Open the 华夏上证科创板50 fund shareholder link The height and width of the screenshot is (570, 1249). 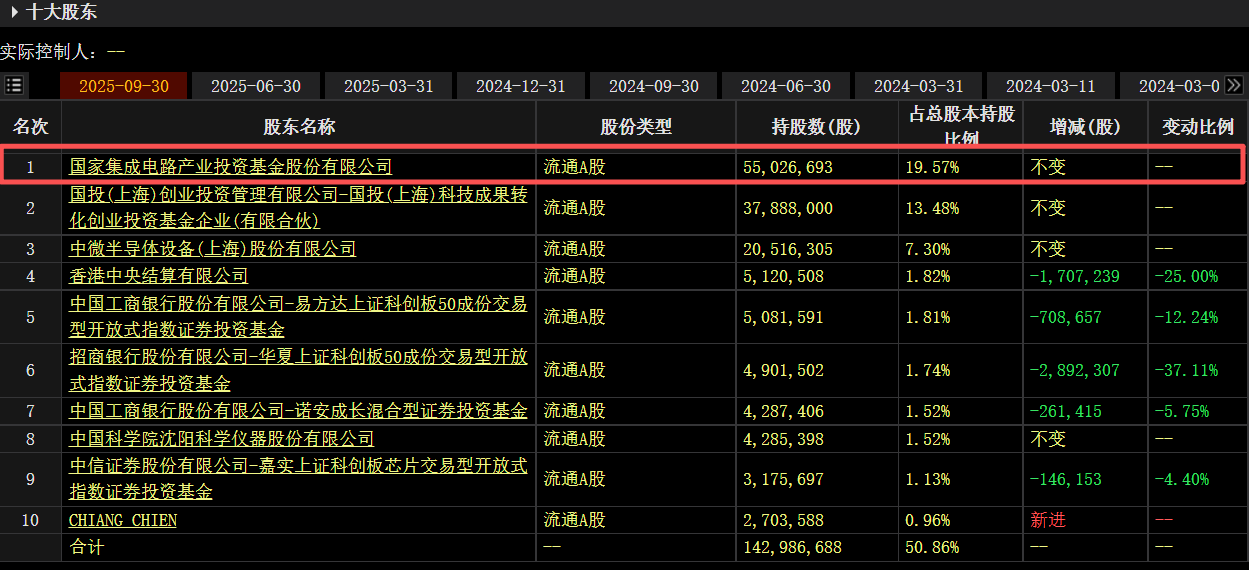coord(298,371)
